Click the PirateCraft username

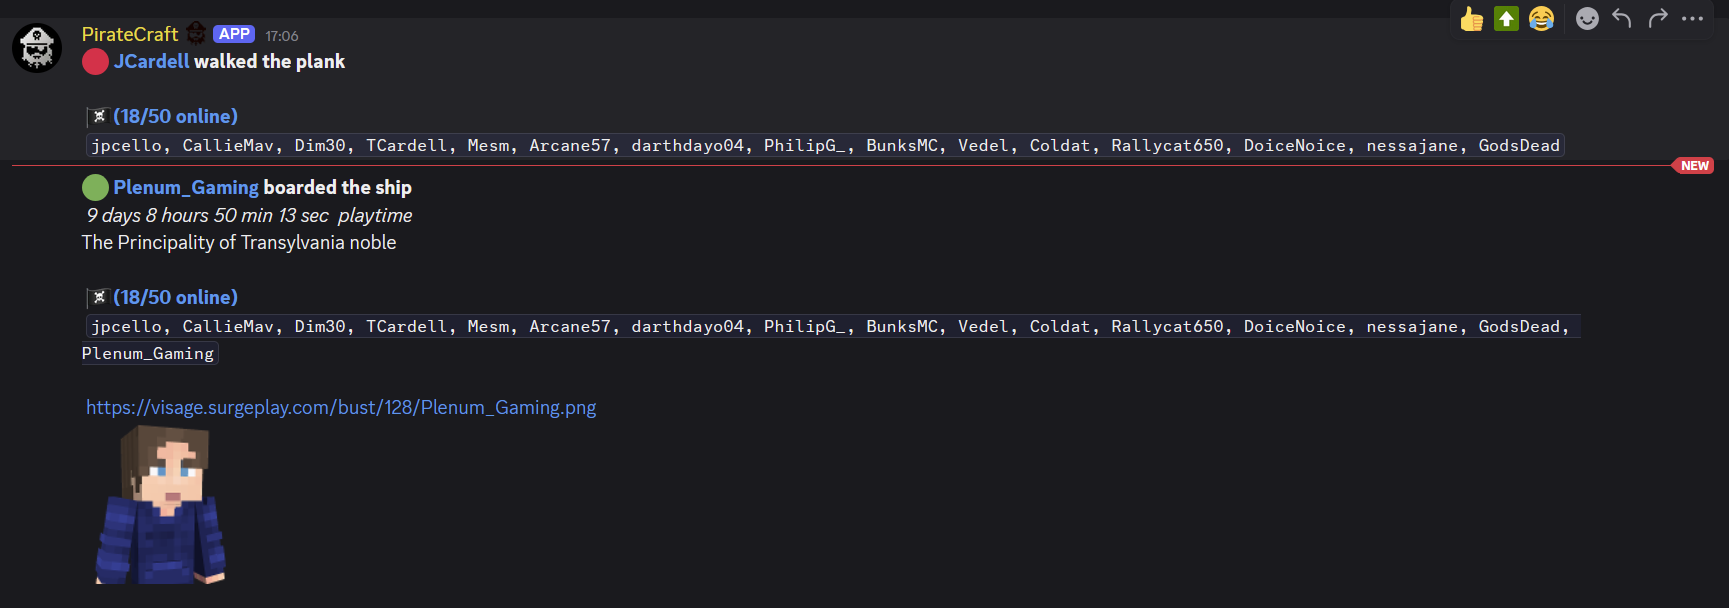click(x=130, y=34)
